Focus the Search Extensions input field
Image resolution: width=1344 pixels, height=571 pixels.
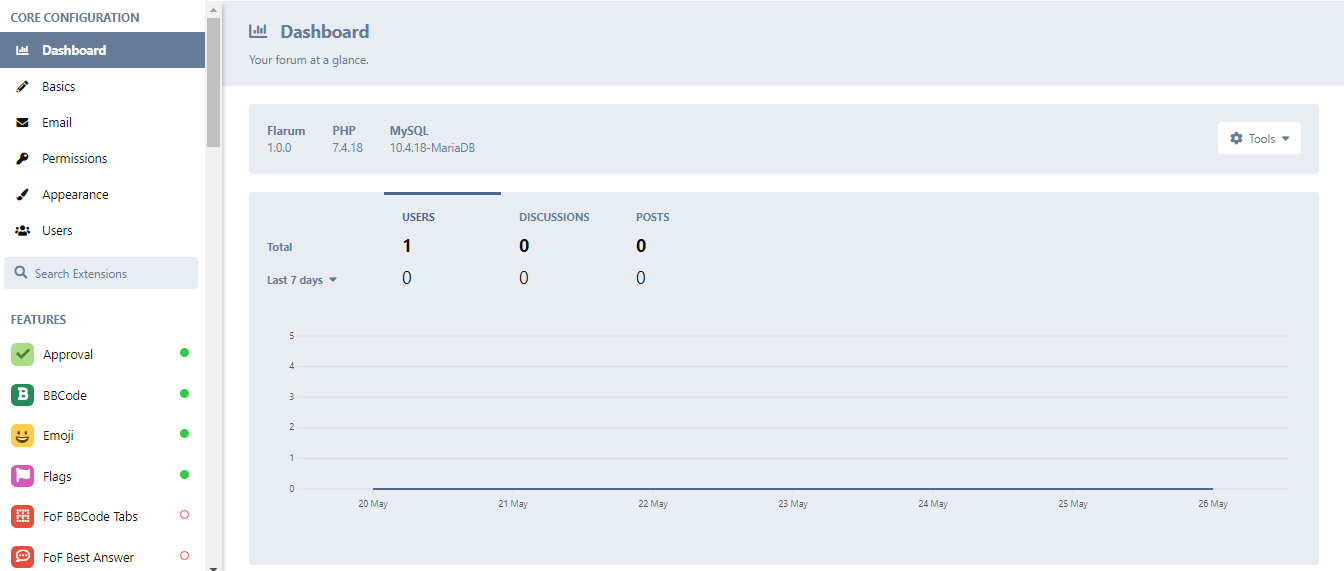pos(101,273)
